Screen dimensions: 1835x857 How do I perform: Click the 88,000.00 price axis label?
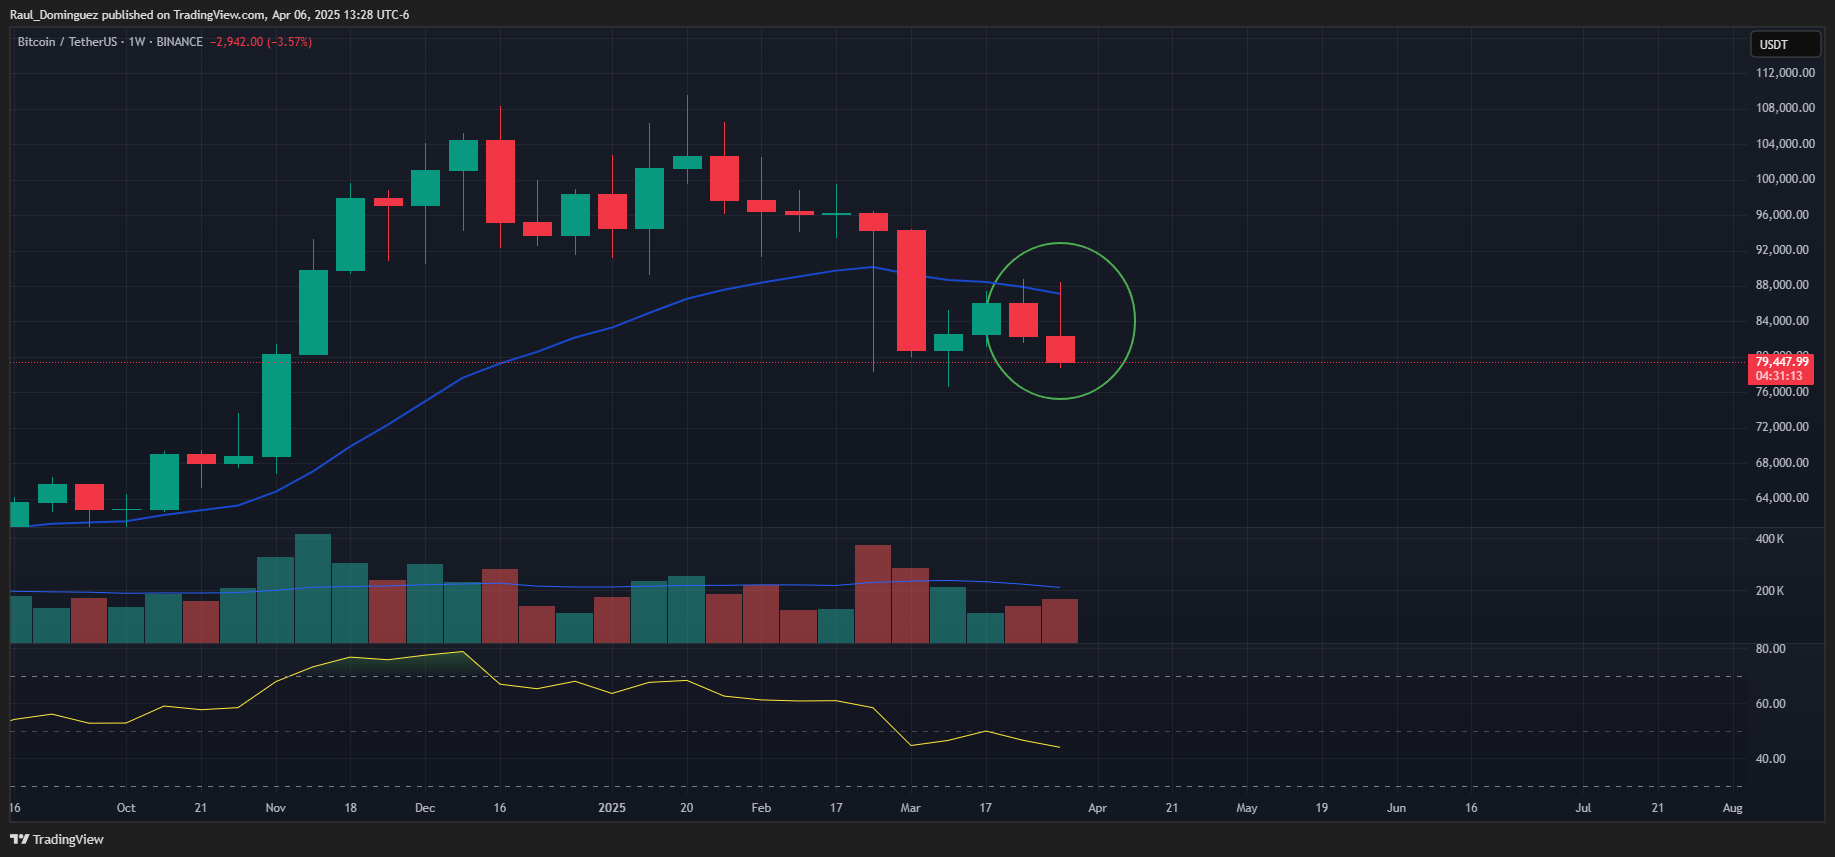[1782, 285]
